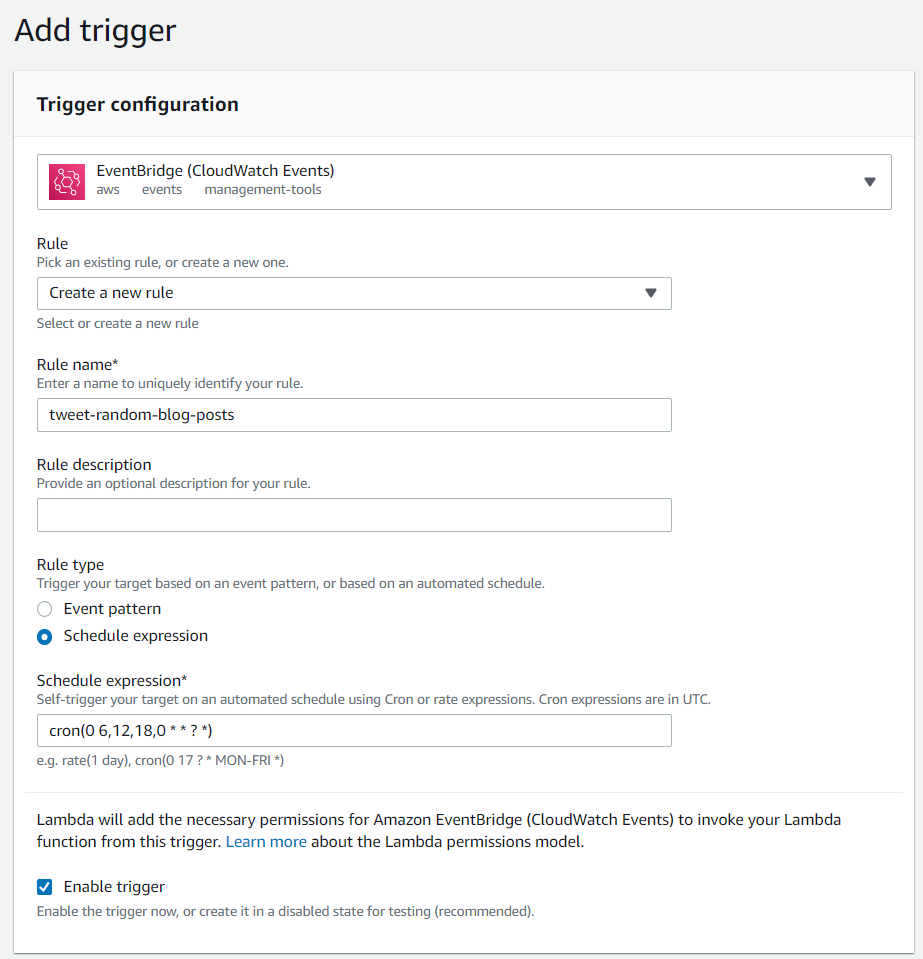923x959 pixels.
Task: Click the aws tag under EventBridge
Action: [108, 190]
